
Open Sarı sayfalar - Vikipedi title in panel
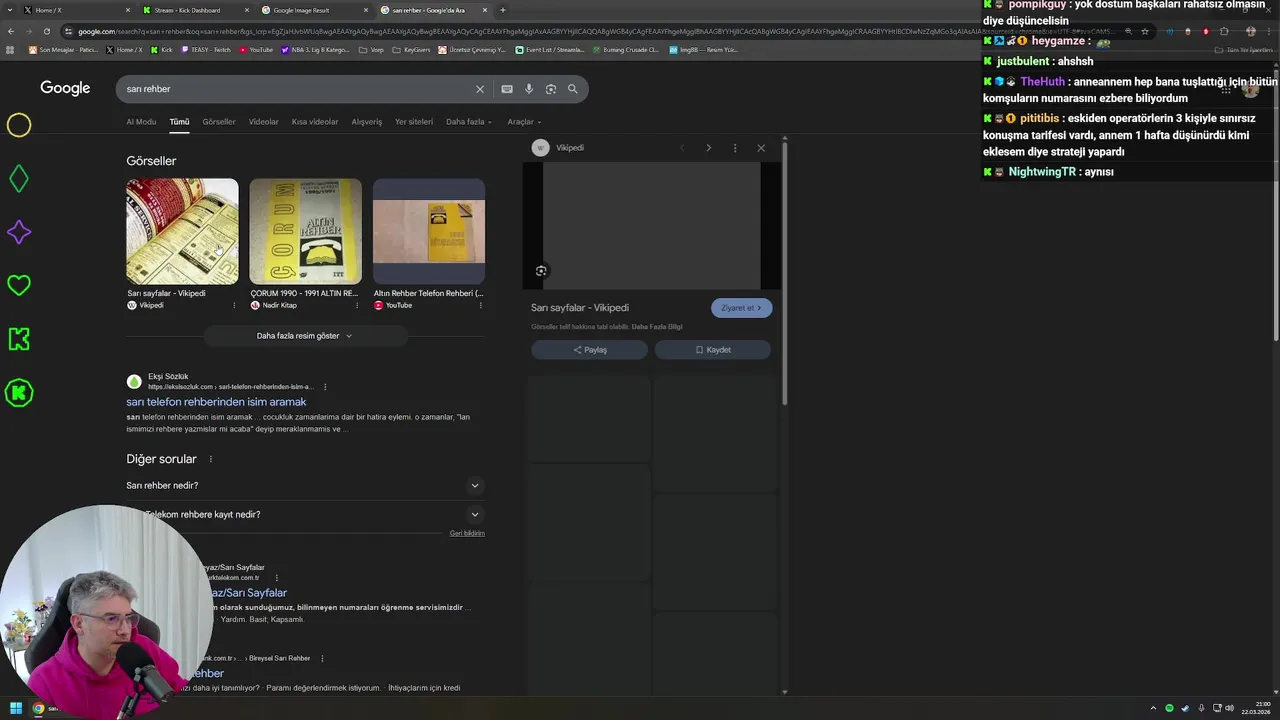click(580, 308)
